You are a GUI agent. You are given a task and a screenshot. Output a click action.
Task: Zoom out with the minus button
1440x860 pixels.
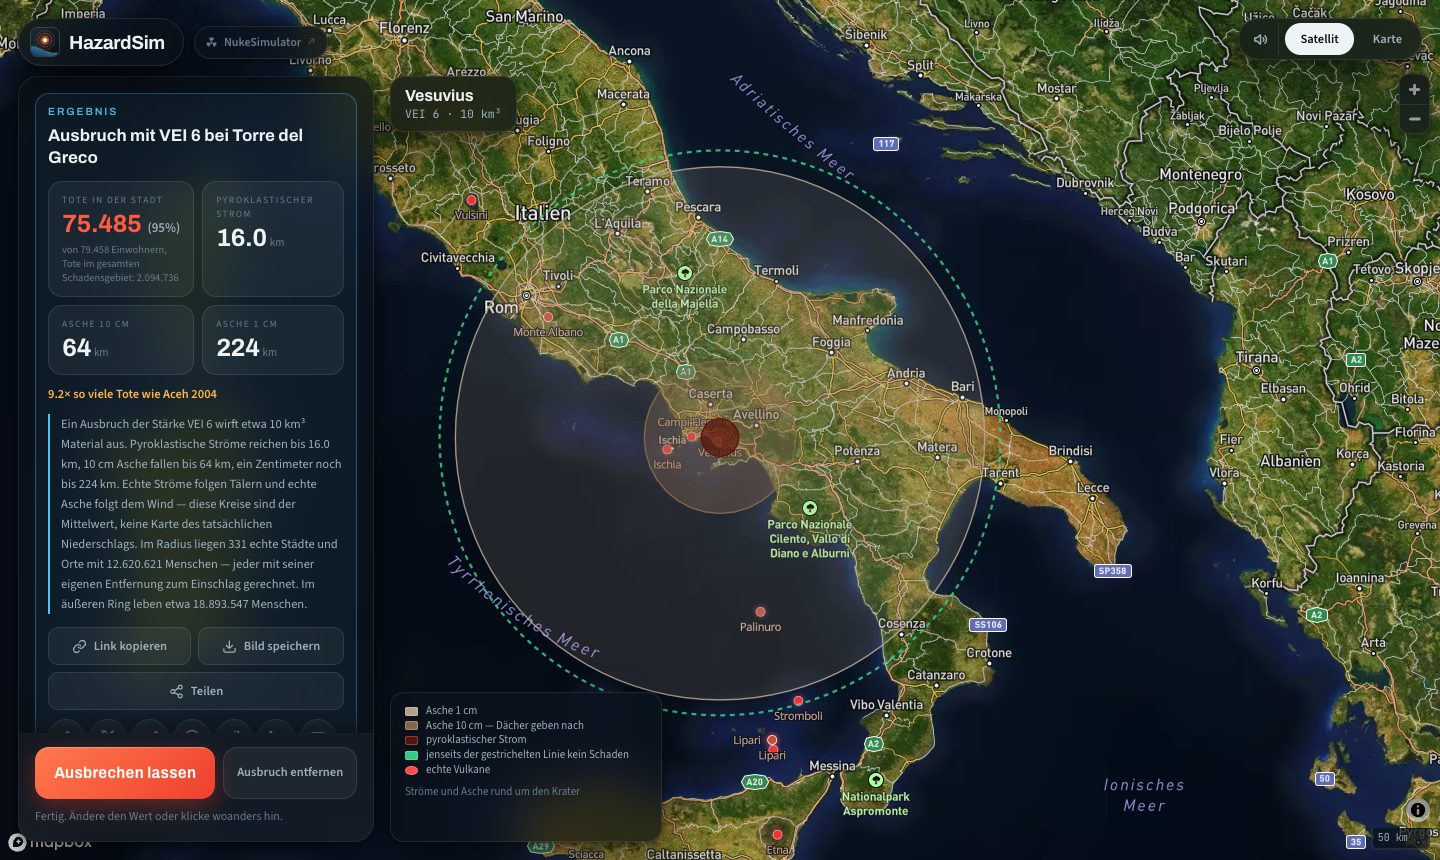[x=1414, y=119]
